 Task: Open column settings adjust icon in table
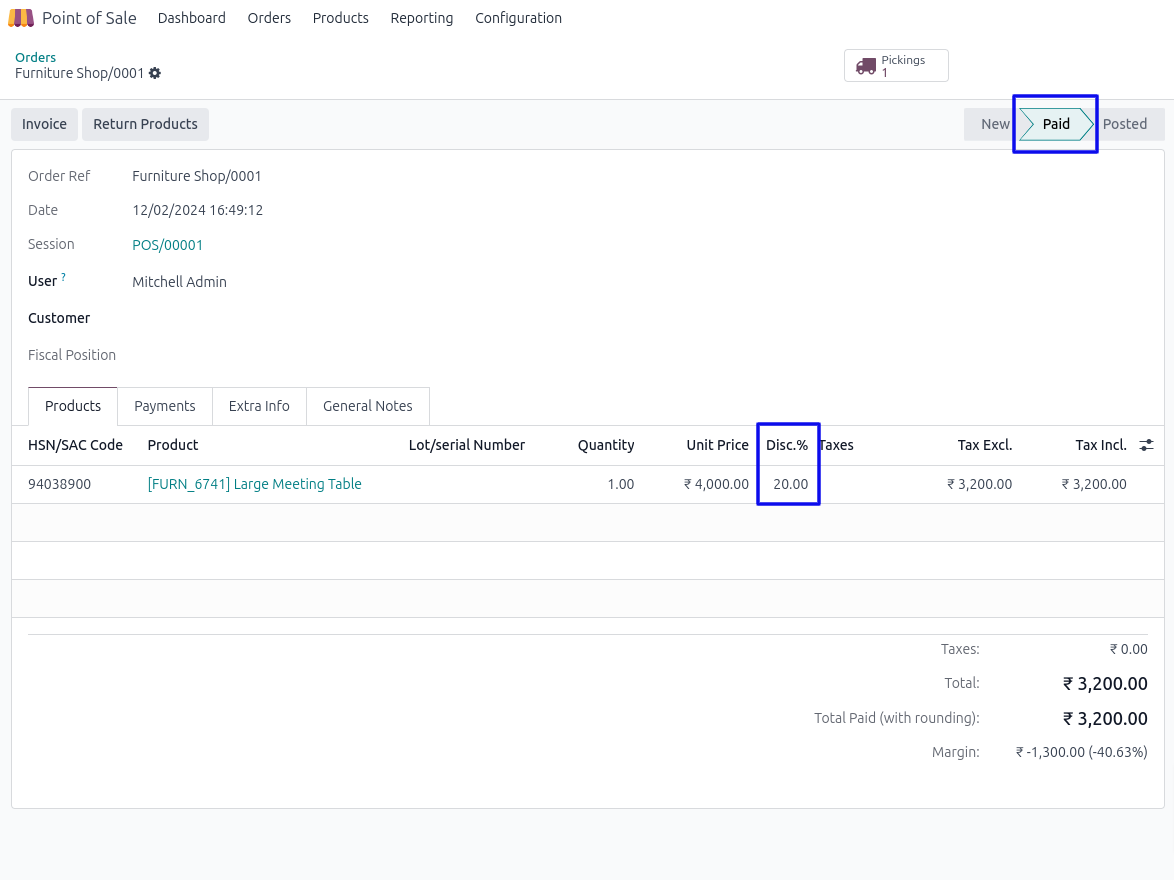(x=1146, y=445)
